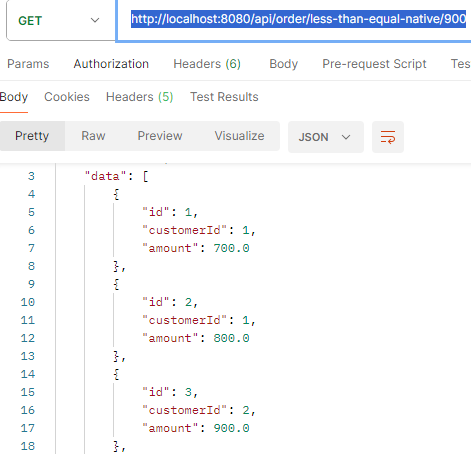
Task: Click "id": 1 on line 5
Action: click(170, 212)
